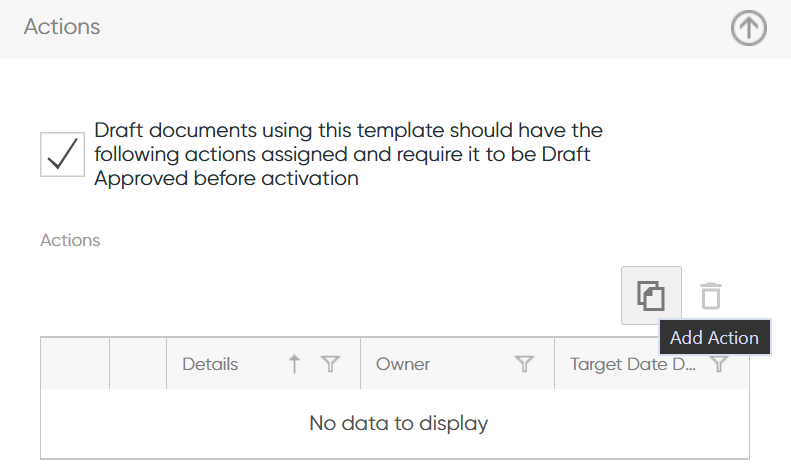Uncheck the Draft Approved requirement checkbox

coord(63,154)
